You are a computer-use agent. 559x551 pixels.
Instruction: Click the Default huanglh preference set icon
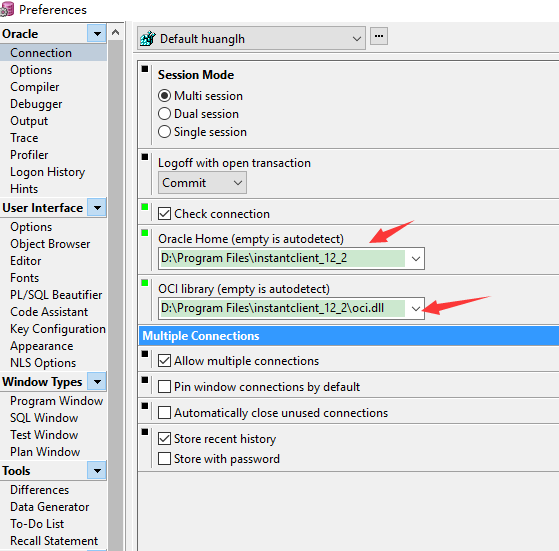pyautogui.click(x=148, y=38)
